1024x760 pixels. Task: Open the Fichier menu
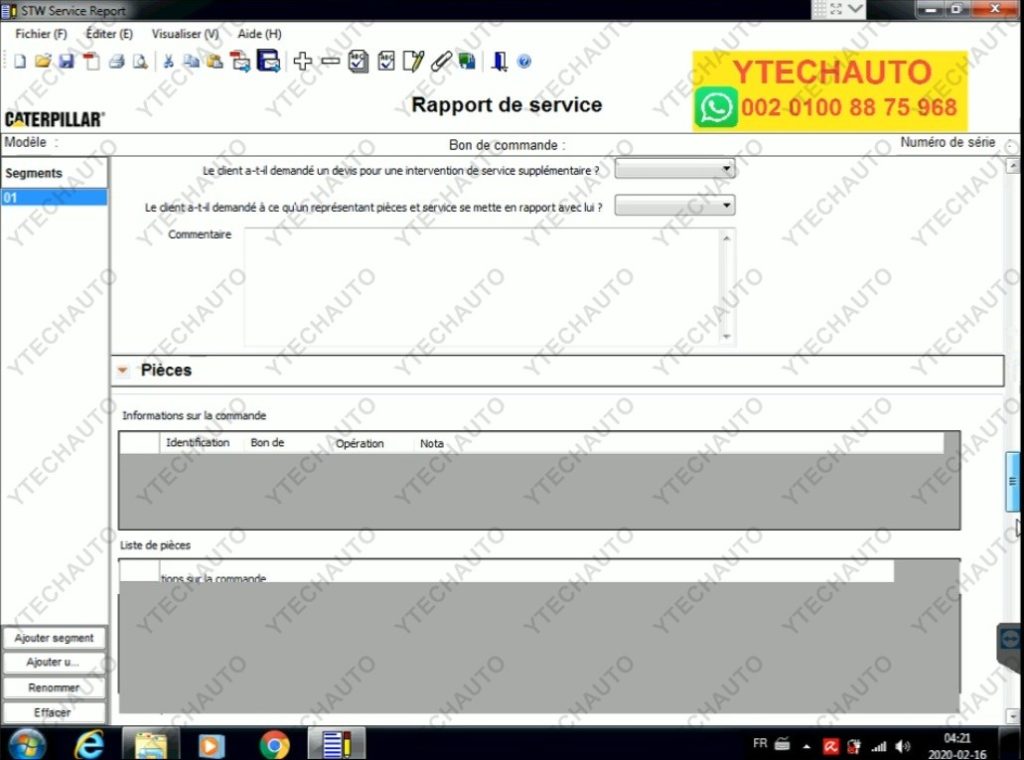pyautogui.click(x=41, y=34)
